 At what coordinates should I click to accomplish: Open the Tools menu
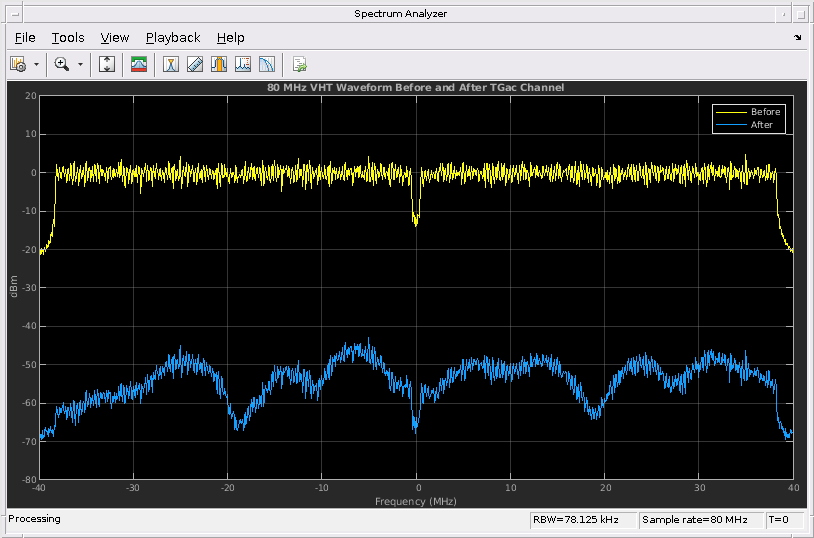point(68,37)
